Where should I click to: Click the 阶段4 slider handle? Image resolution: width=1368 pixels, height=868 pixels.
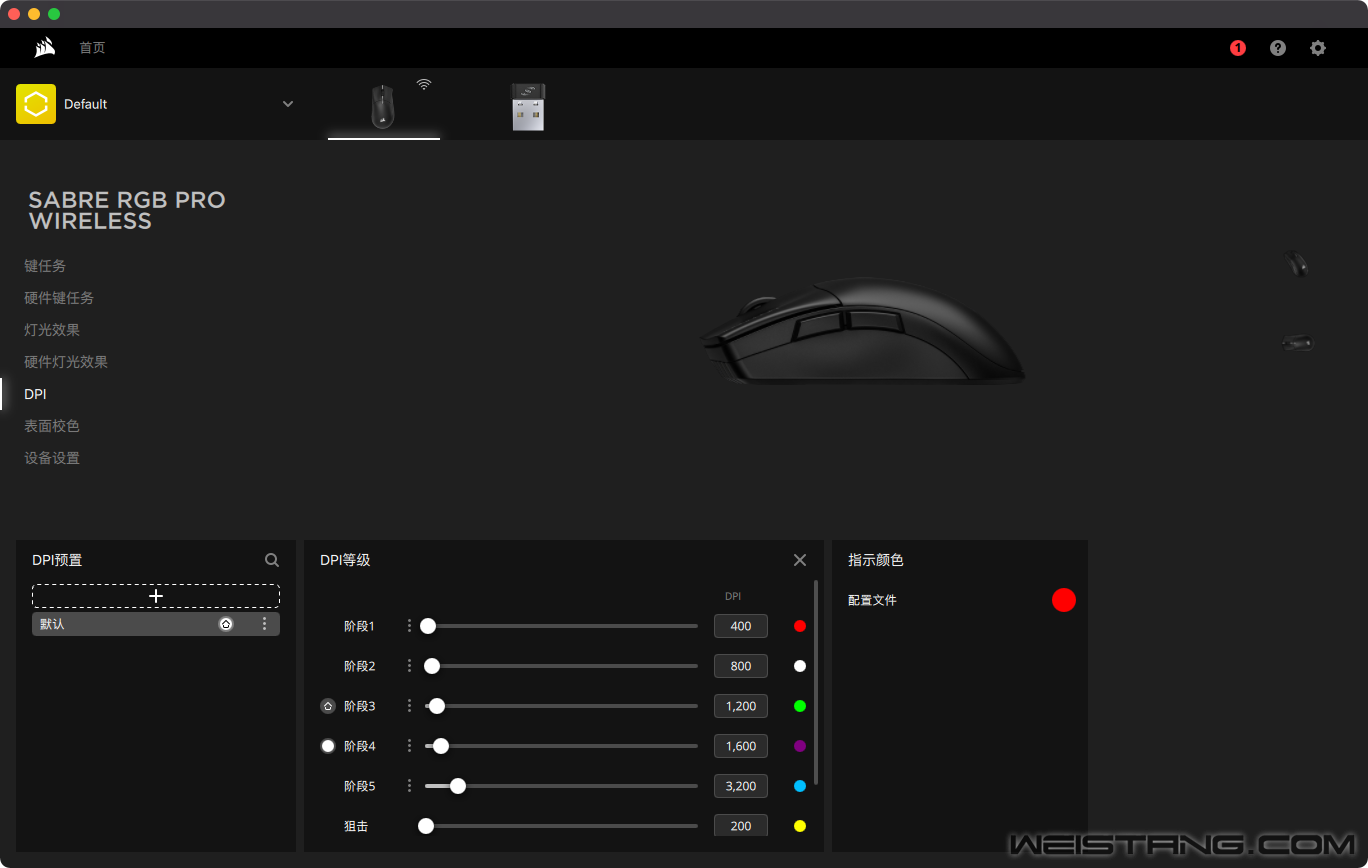click(441, 746)
